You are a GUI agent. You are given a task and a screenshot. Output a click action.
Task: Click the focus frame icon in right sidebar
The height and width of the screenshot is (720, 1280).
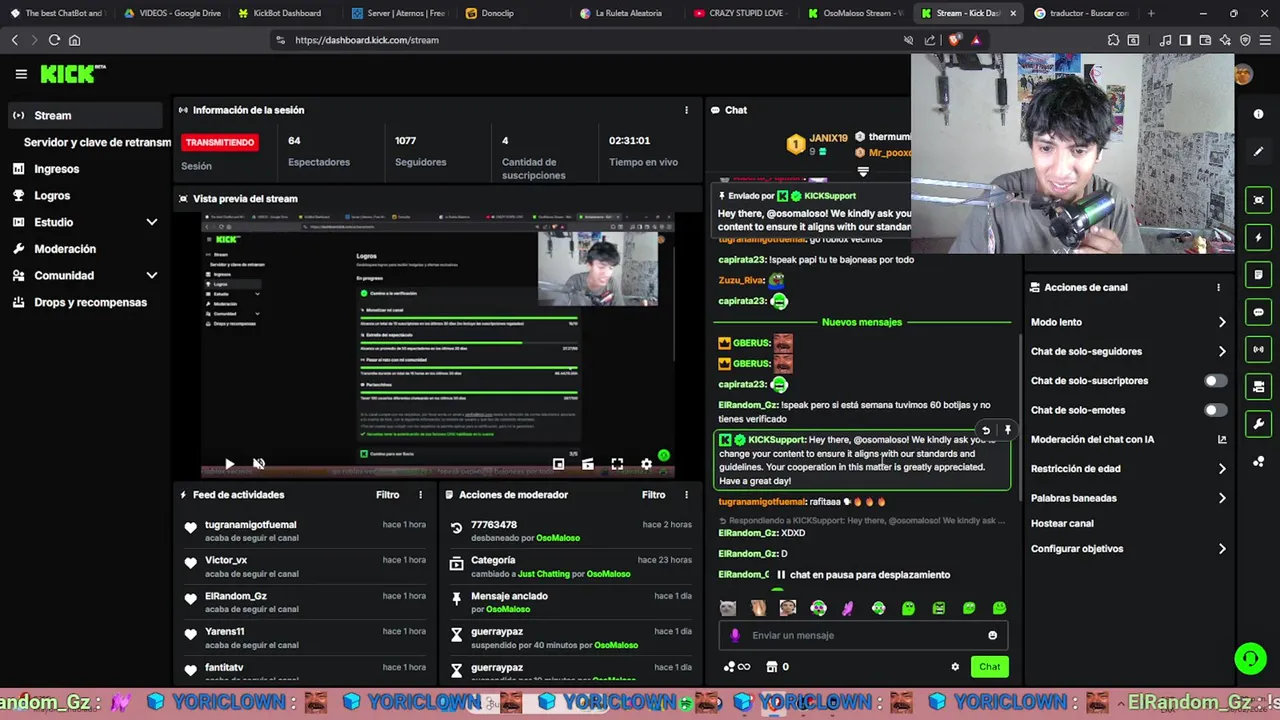[x=1259, y=200]
